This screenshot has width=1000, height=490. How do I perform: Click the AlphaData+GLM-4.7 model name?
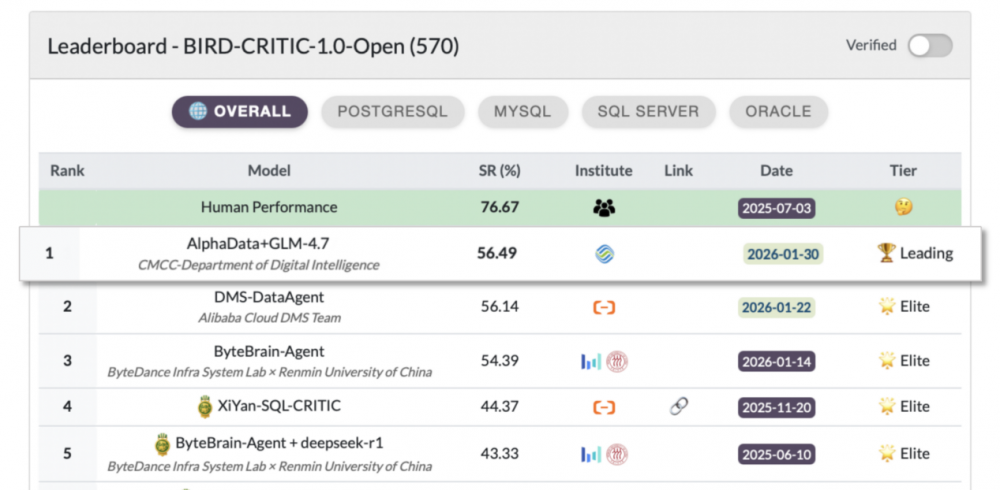(257, 244)
